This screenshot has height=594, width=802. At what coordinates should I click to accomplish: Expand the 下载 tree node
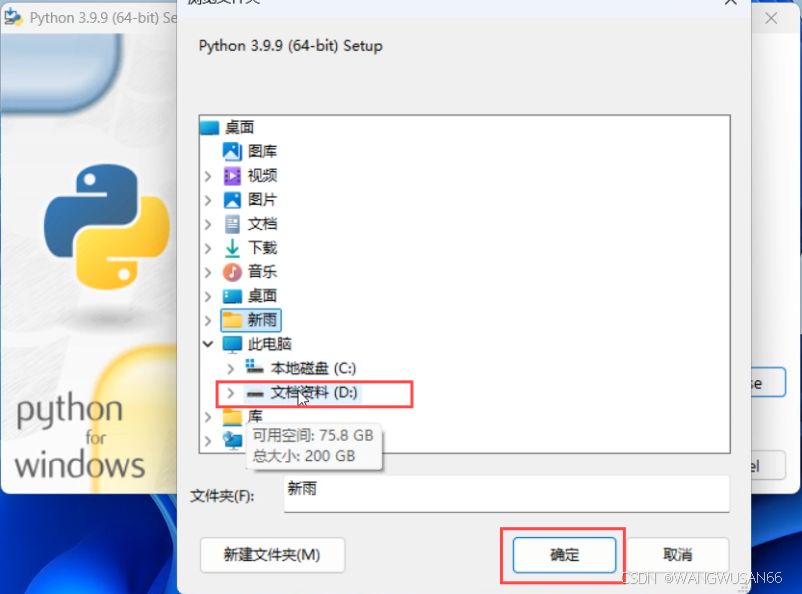click(x=208, y=248)
